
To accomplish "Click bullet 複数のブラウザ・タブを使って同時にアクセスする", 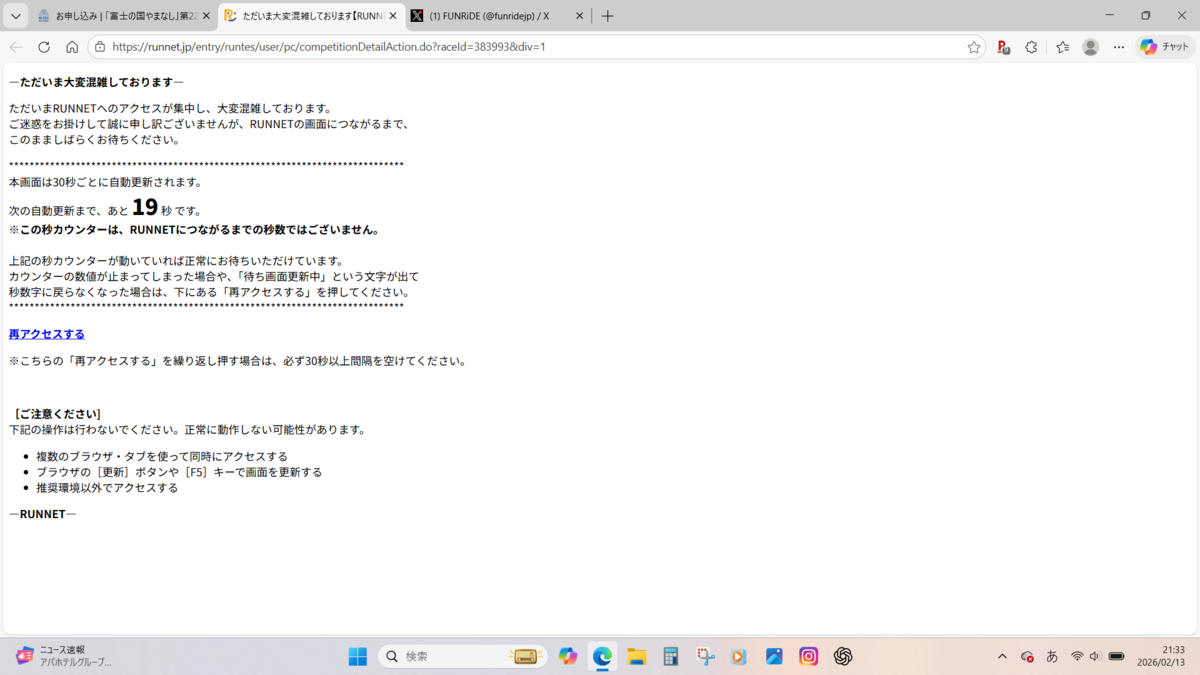I will click(x=162, y=456).
